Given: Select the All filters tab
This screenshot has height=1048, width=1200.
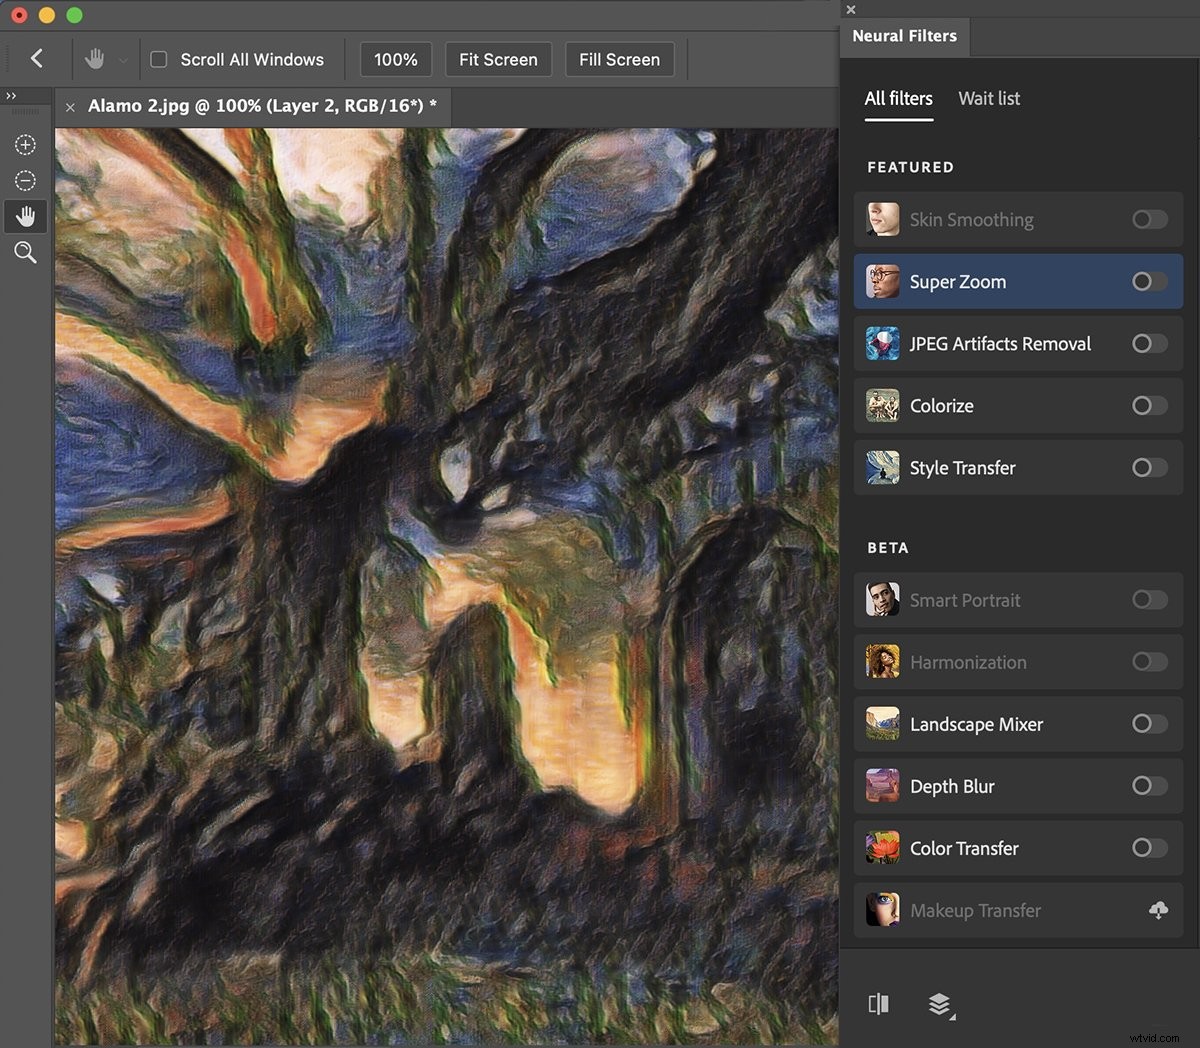Looking at the screenshot, I should (x=898, y=98).
